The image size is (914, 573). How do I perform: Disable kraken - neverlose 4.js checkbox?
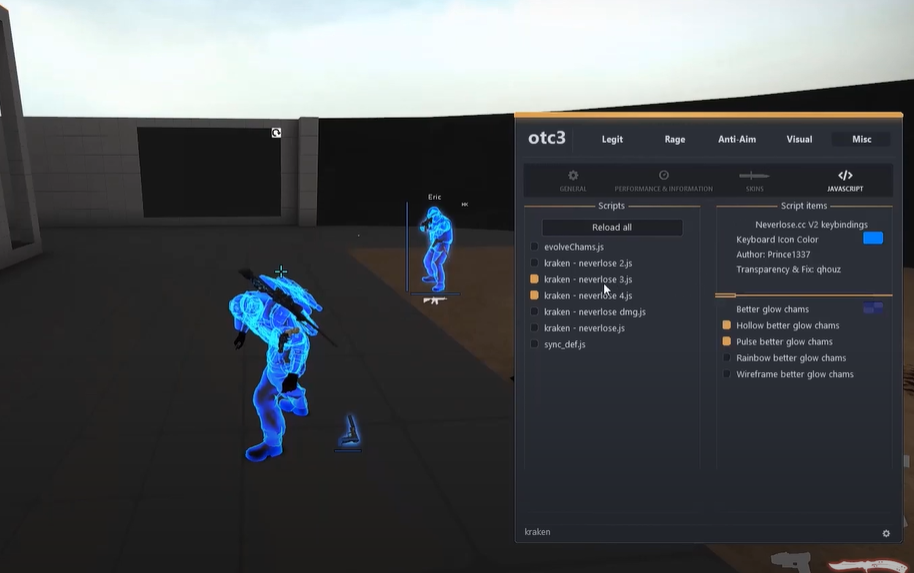coord(534,296)
